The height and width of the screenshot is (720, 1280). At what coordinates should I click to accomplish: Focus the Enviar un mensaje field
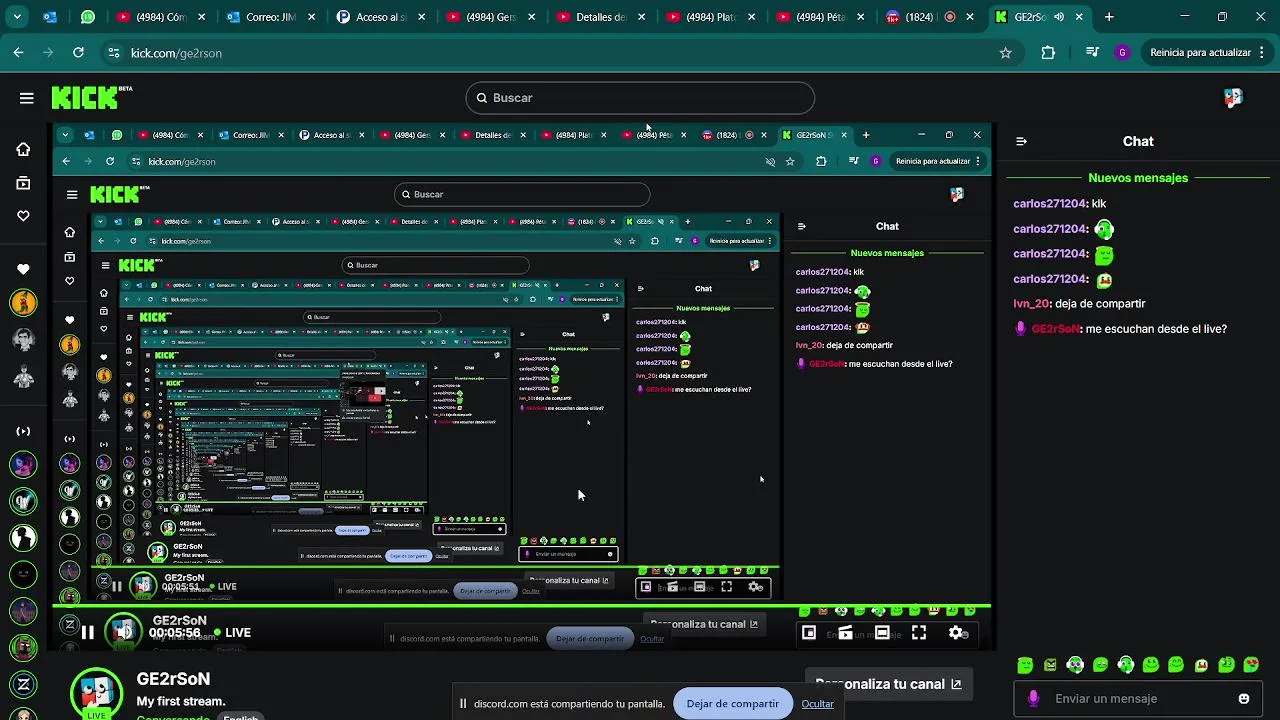coord(1137,699)
